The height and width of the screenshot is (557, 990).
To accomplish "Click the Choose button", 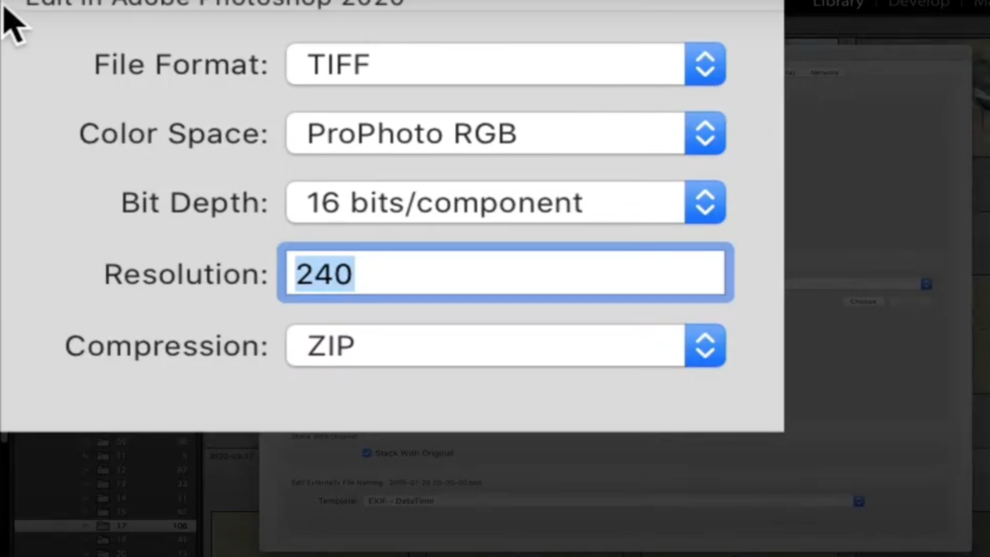I will click(x=863, y=301).
